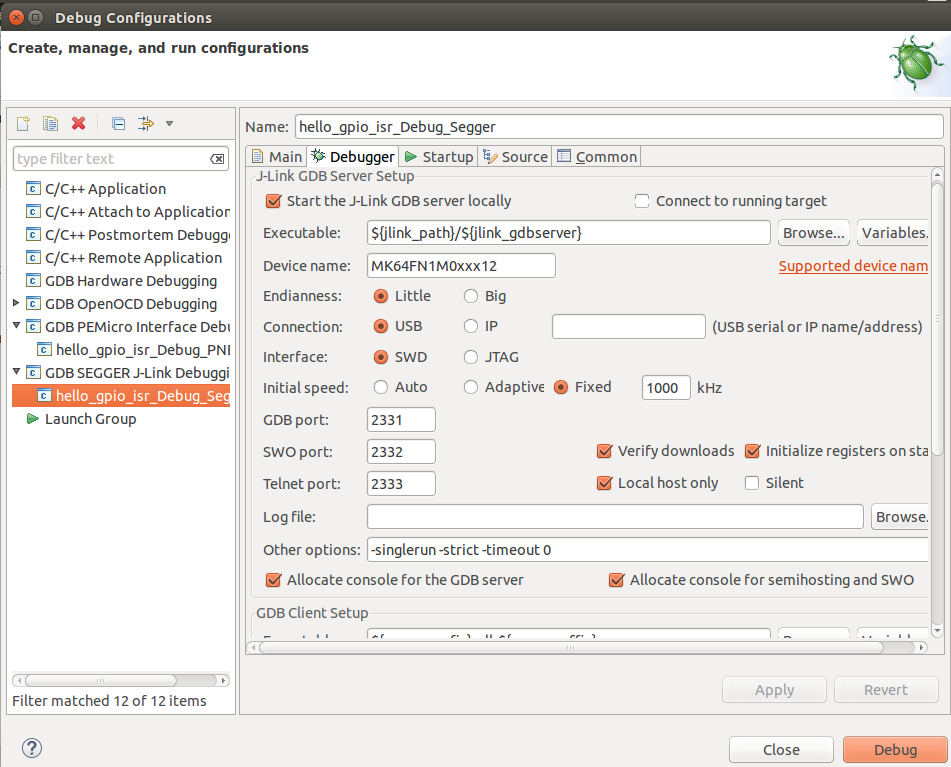The width and height of the screenshot is (951, 767).
Task: Click the configuration Name input field
Action: 619,127
